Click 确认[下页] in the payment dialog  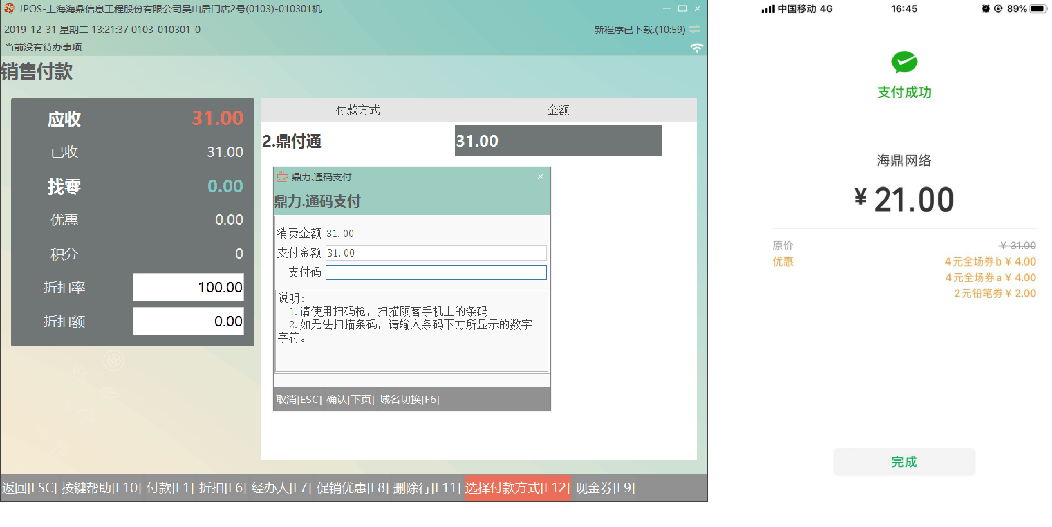tap(349, 400)
